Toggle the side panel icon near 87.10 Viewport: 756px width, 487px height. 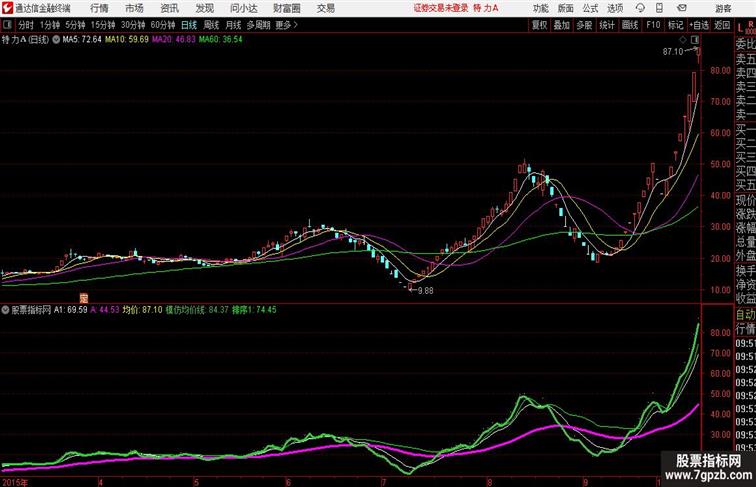[694, 40]
